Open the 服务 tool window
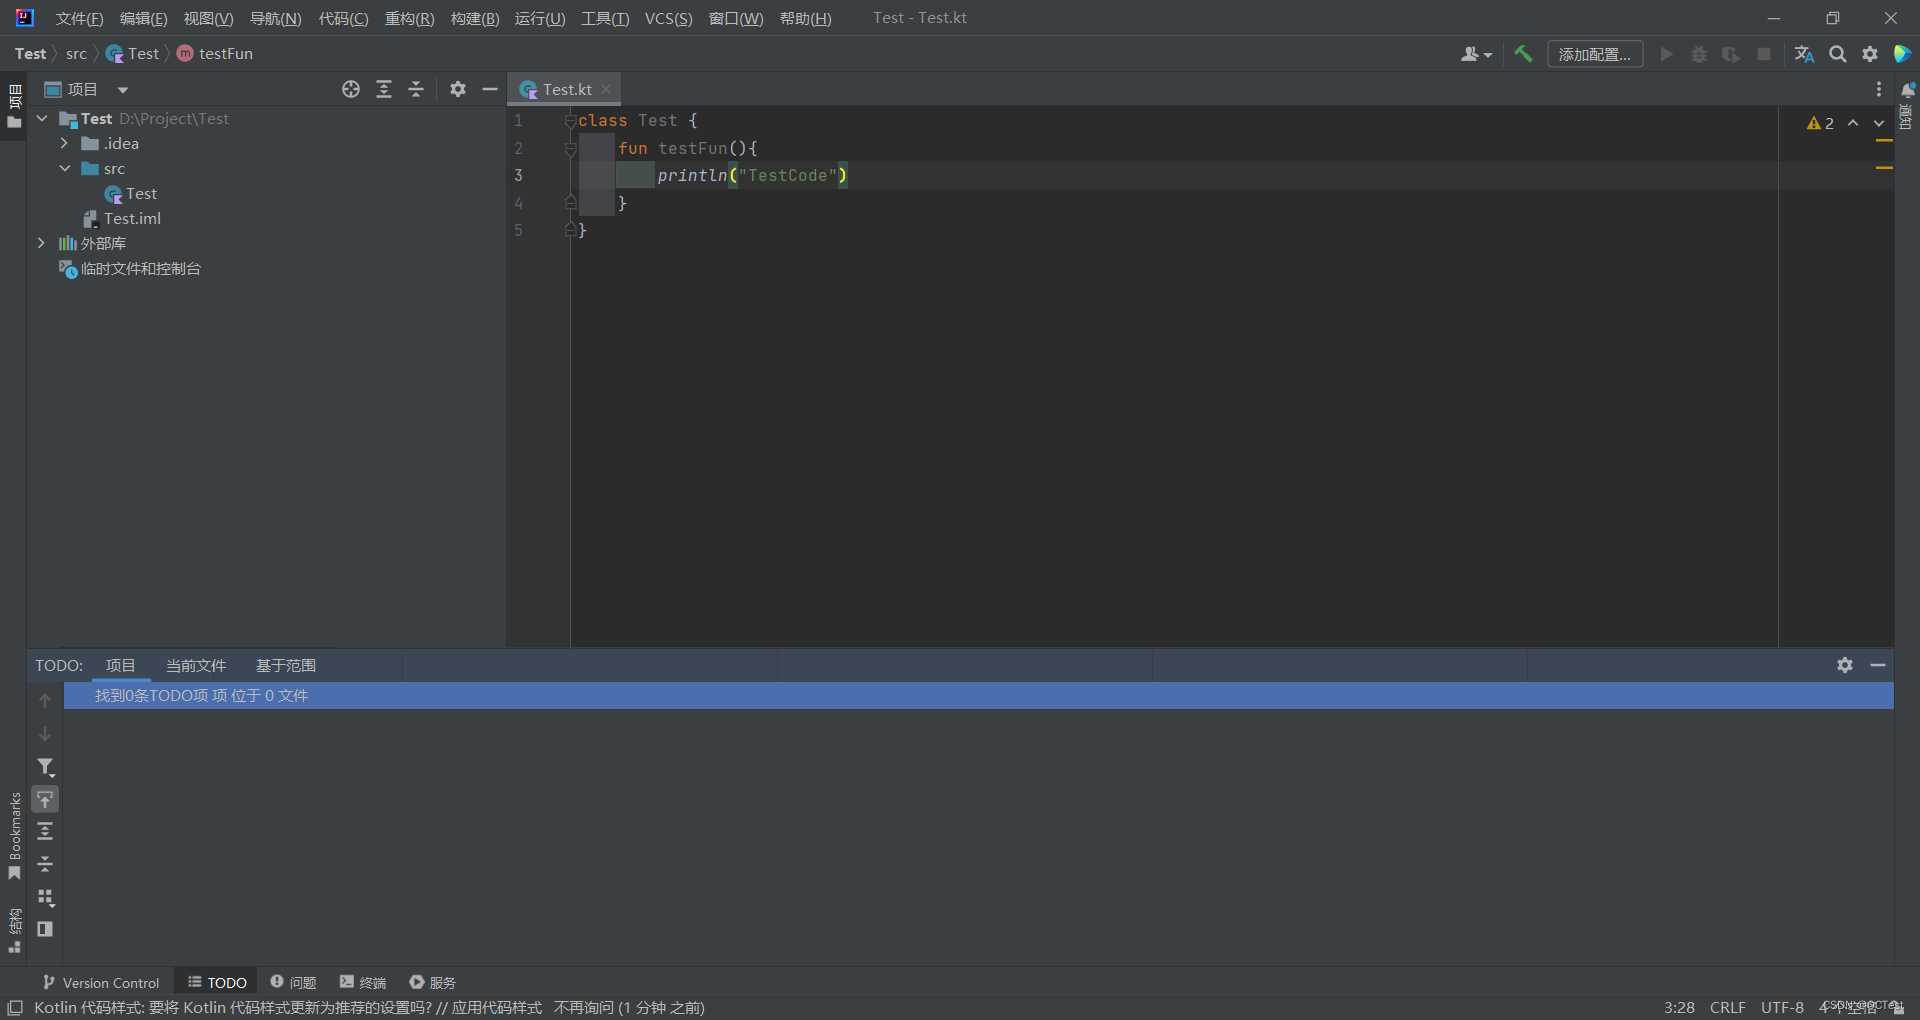 433,982
